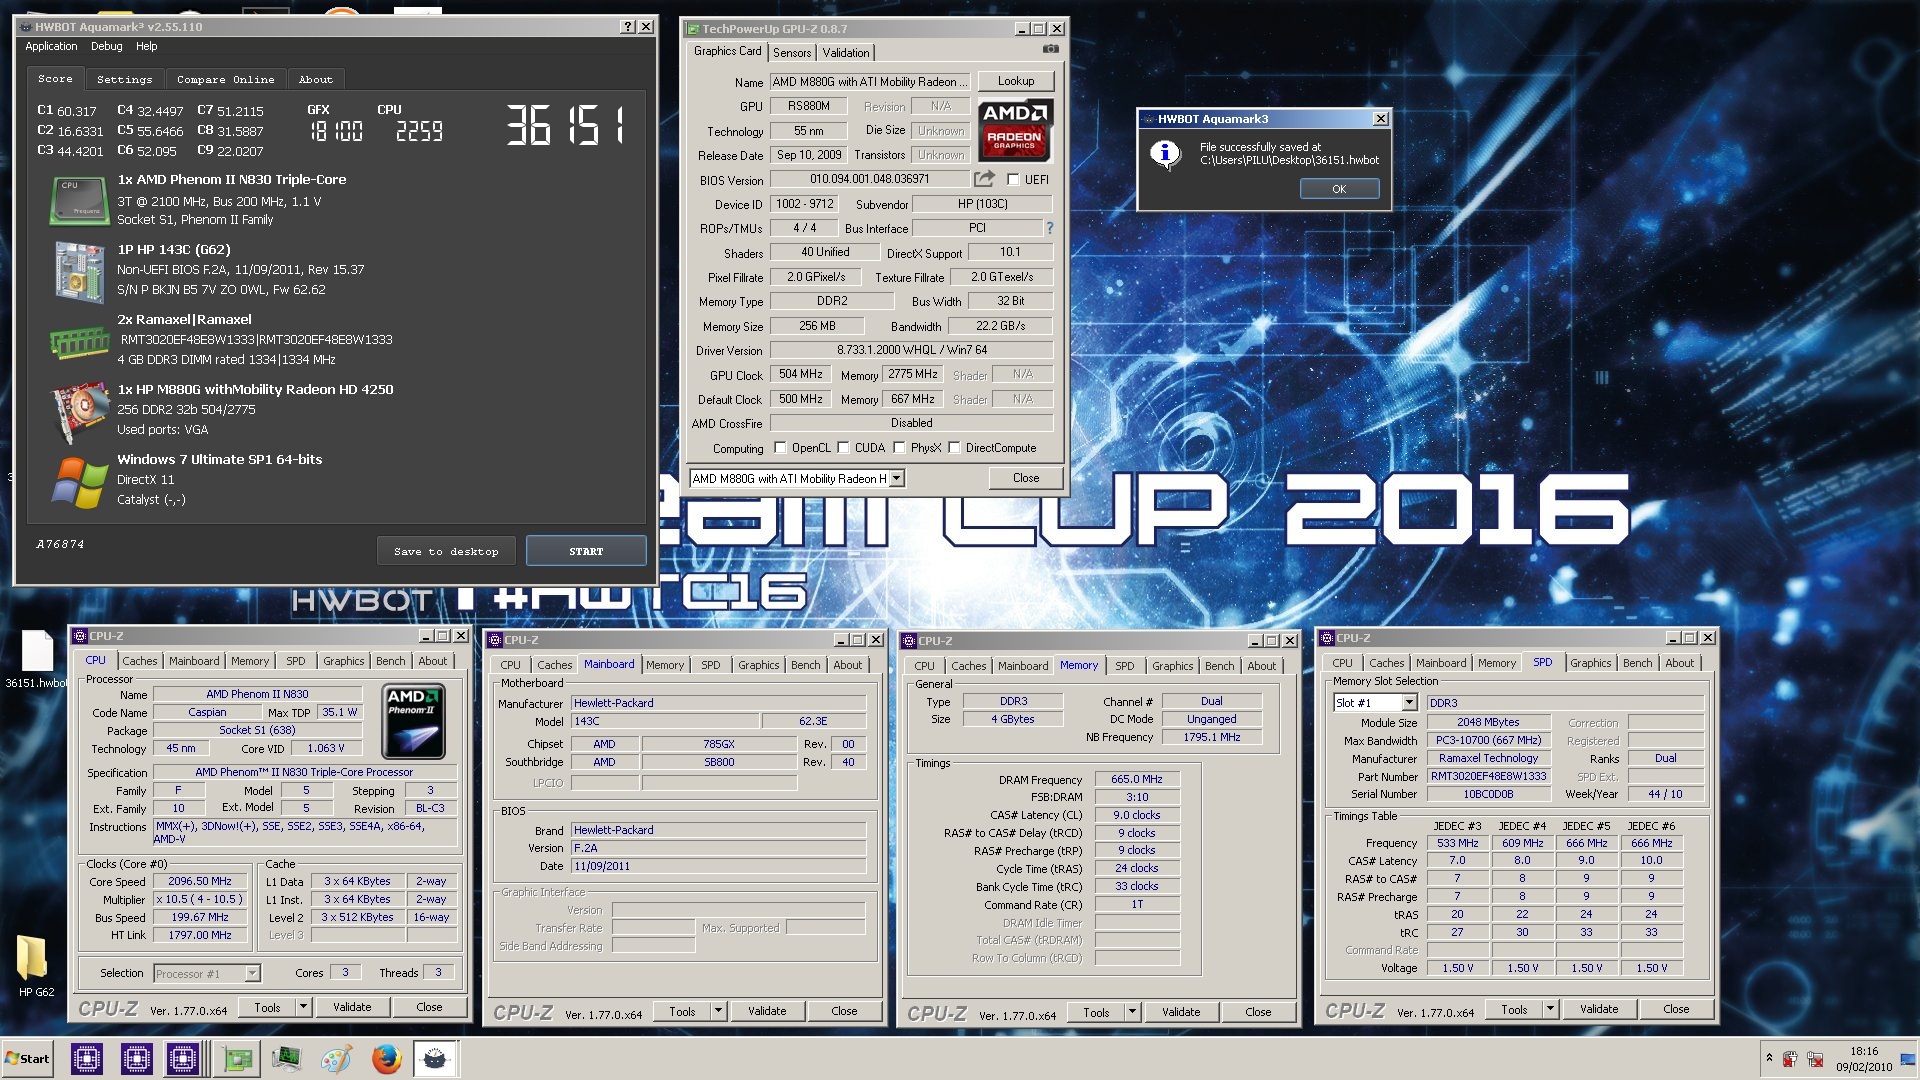Image resolution: width=1920 pixels, height=1080 pixels.
Task: Click the AMD Phenom II logo in CPU-Z
Action: [x=414, y=721]
